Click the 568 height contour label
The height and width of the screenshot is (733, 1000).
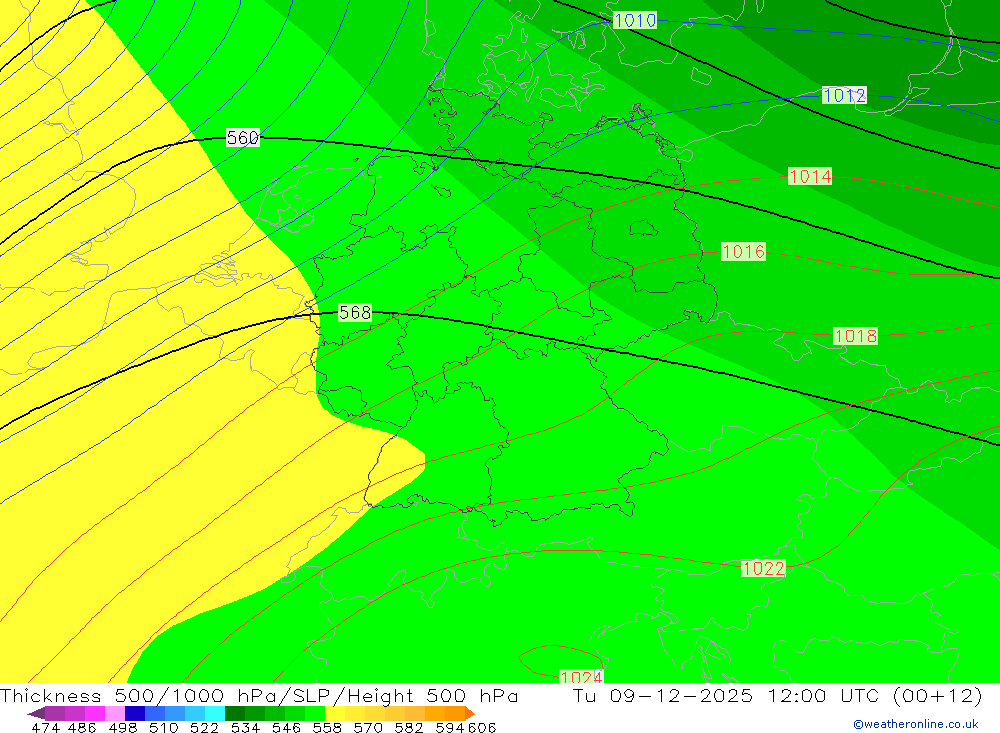click(355, 313)
